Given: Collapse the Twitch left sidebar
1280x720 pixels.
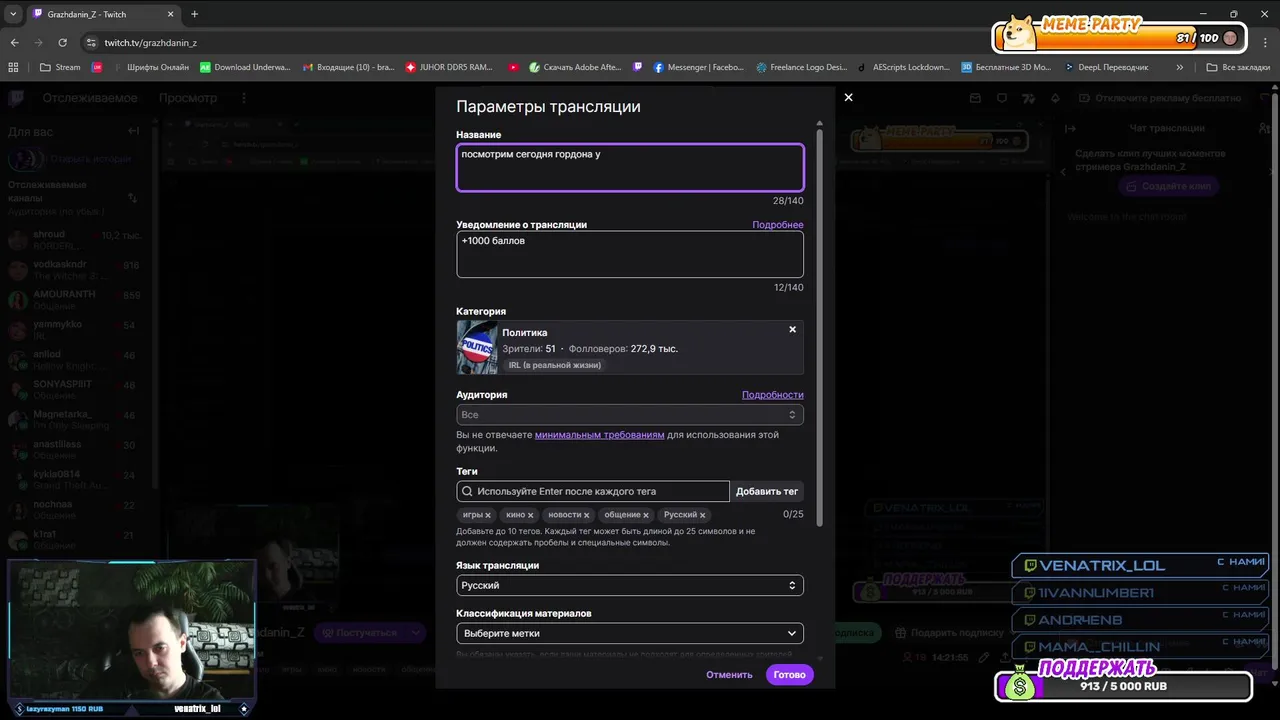Looking at the screenshot, I should pos(133,131).
